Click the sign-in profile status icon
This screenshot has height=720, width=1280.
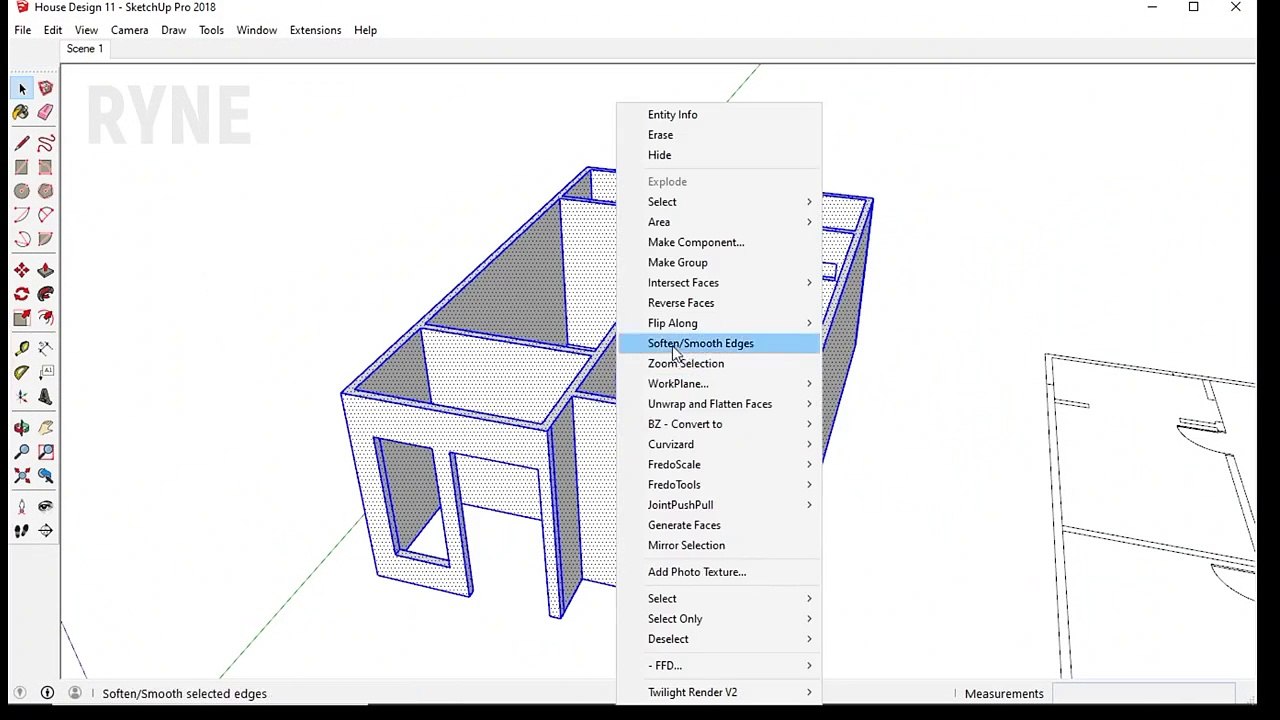tap(75, 693)
